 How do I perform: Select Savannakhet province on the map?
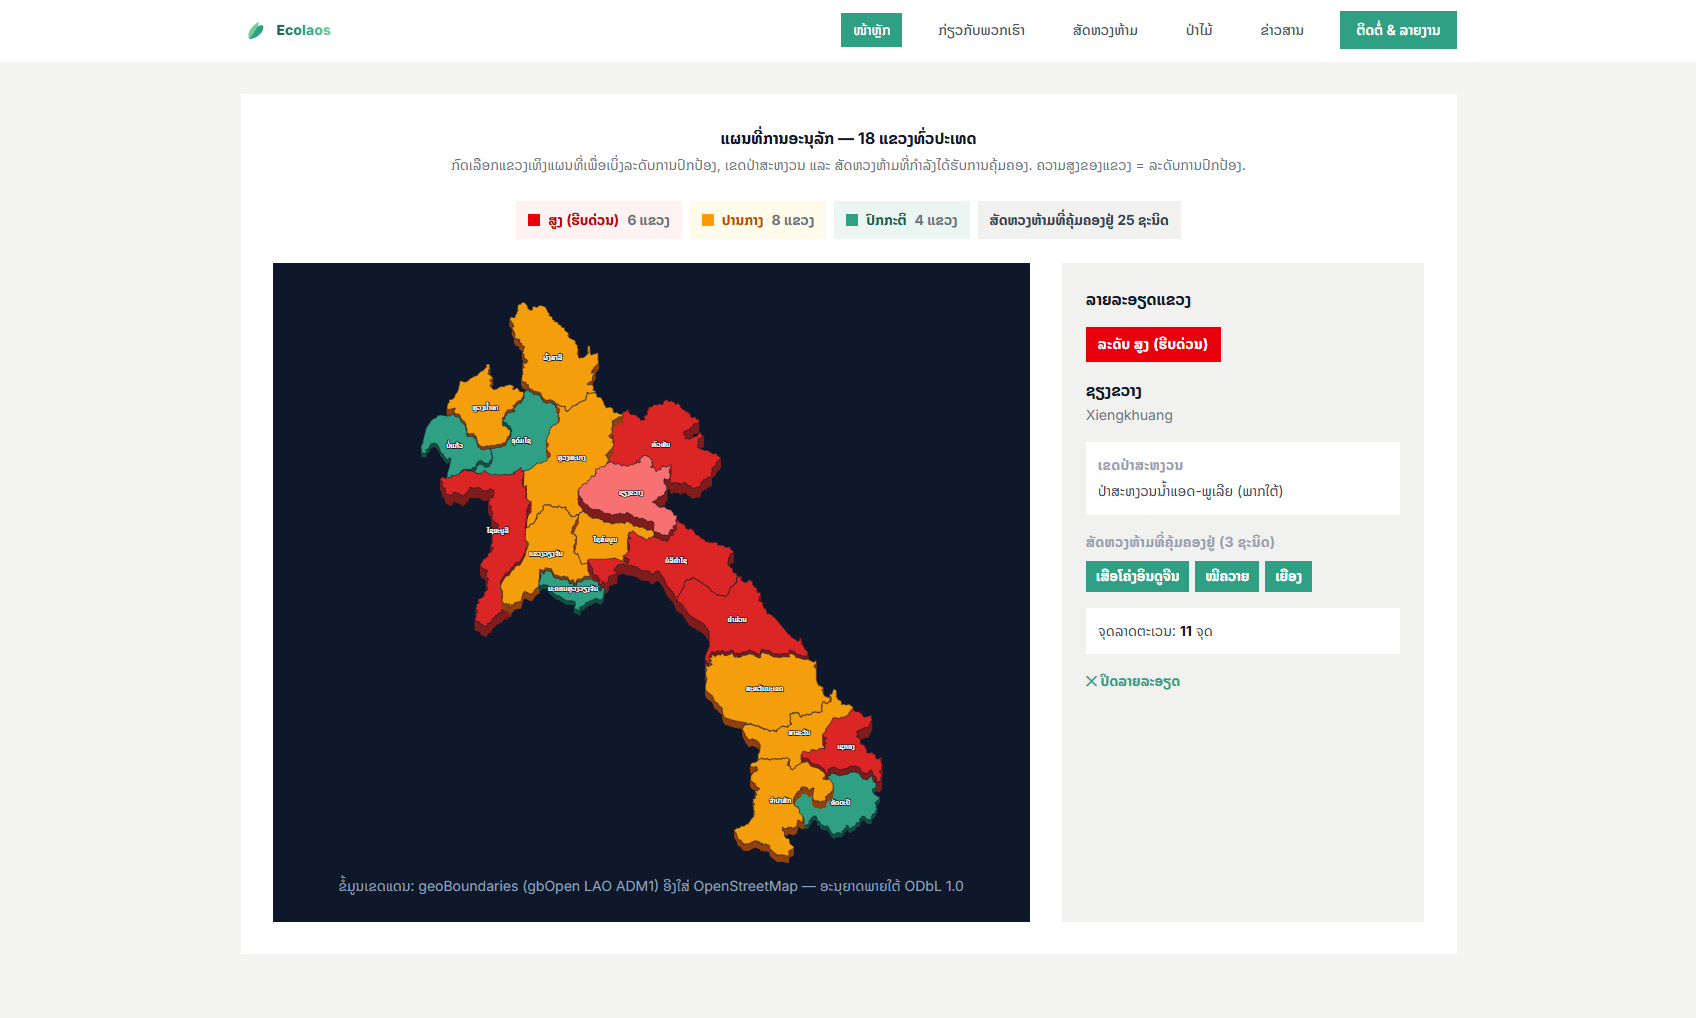tap(765, 690)
